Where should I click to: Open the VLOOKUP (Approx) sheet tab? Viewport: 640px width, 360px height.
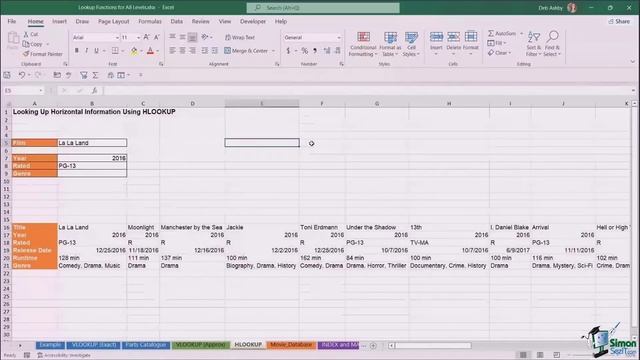click(x=201, y=345)
